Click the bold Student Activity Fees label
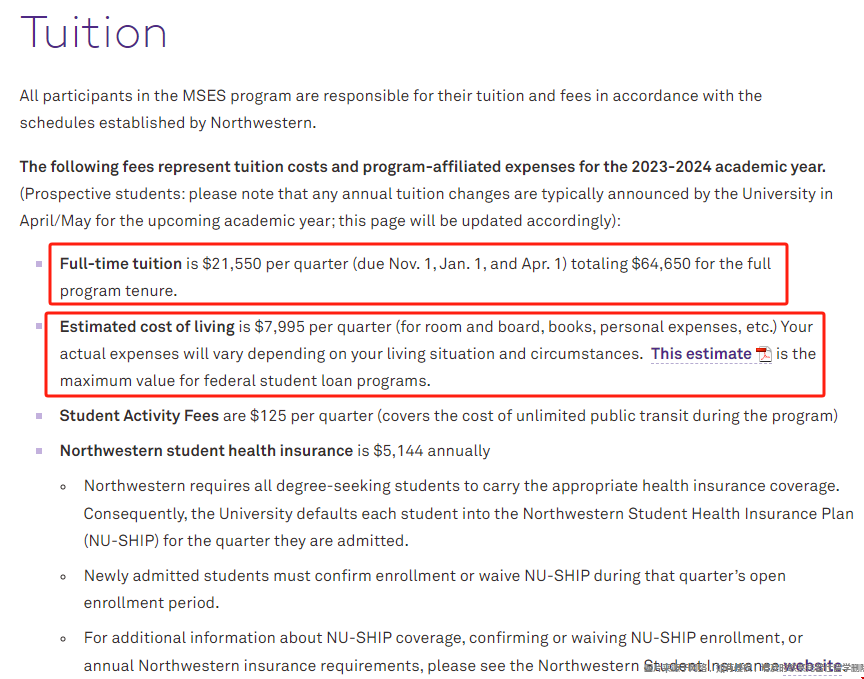Screen dimensions: 864x679 pyautogui.click(x=139, y=415)
